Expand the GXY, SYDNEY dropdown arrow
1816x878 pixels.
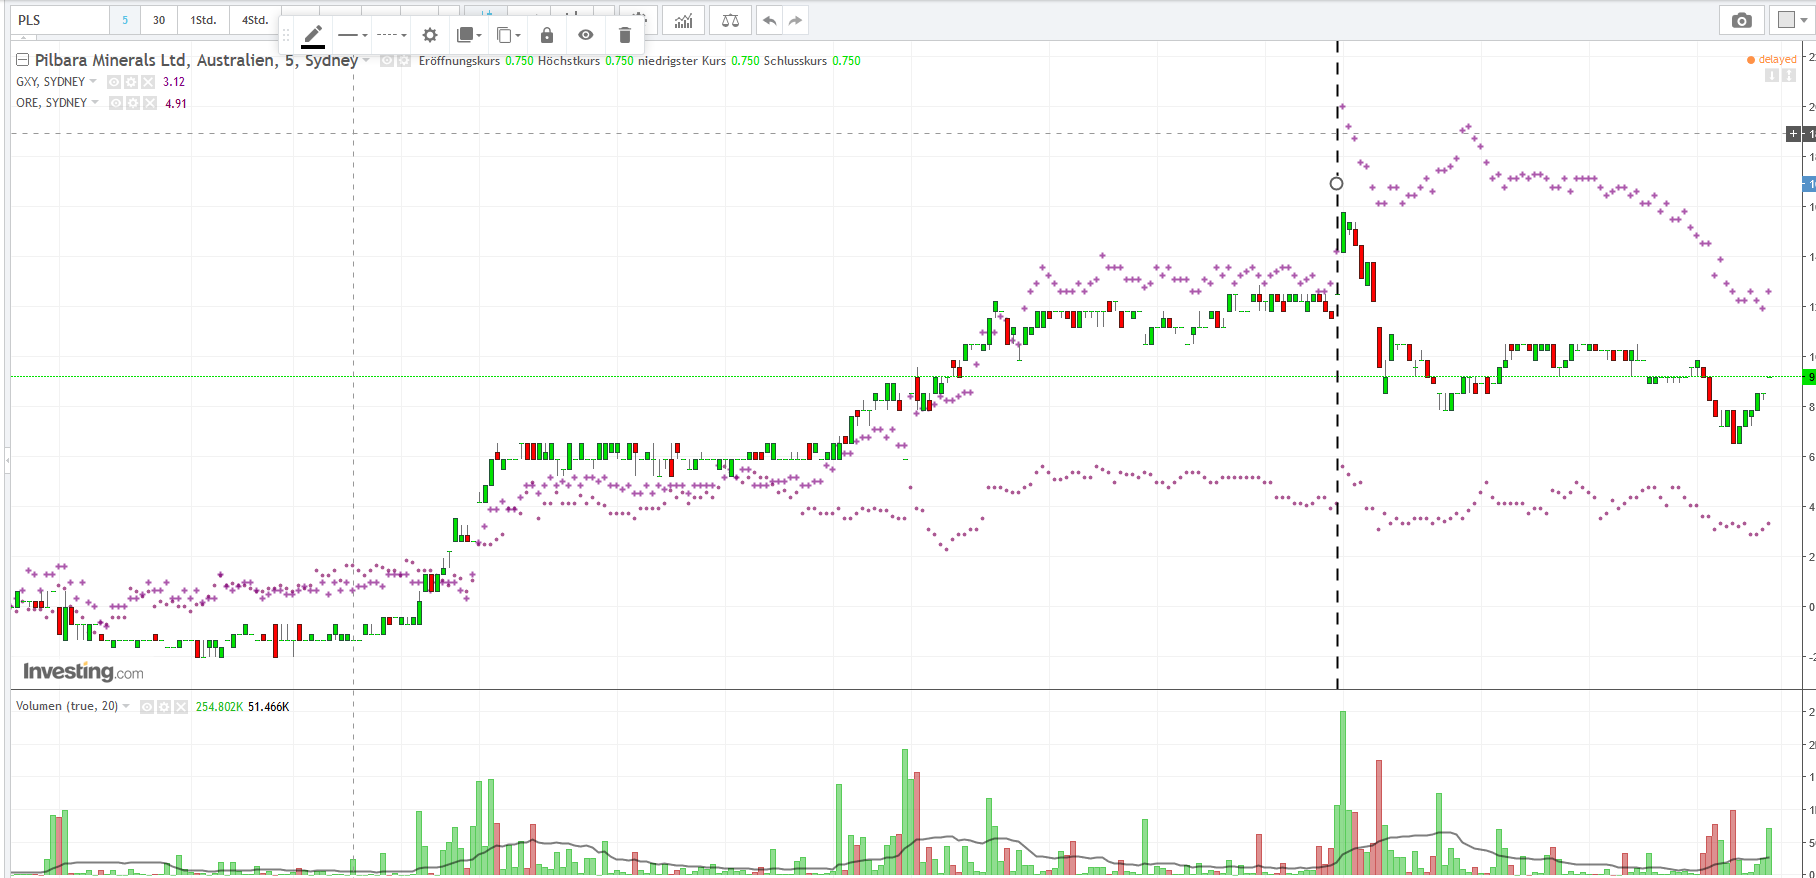[x=94, y=82]
